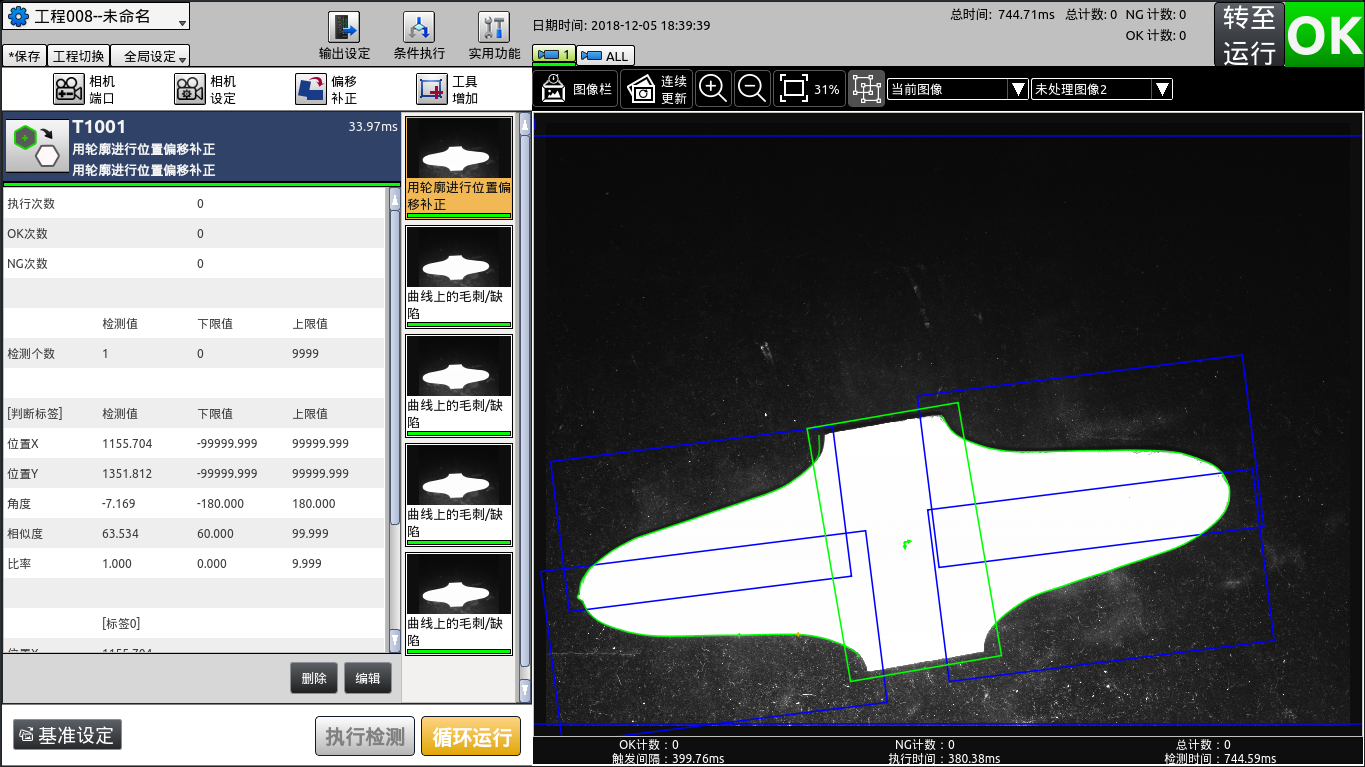Click the 转至运行 go to run button

1248,35
